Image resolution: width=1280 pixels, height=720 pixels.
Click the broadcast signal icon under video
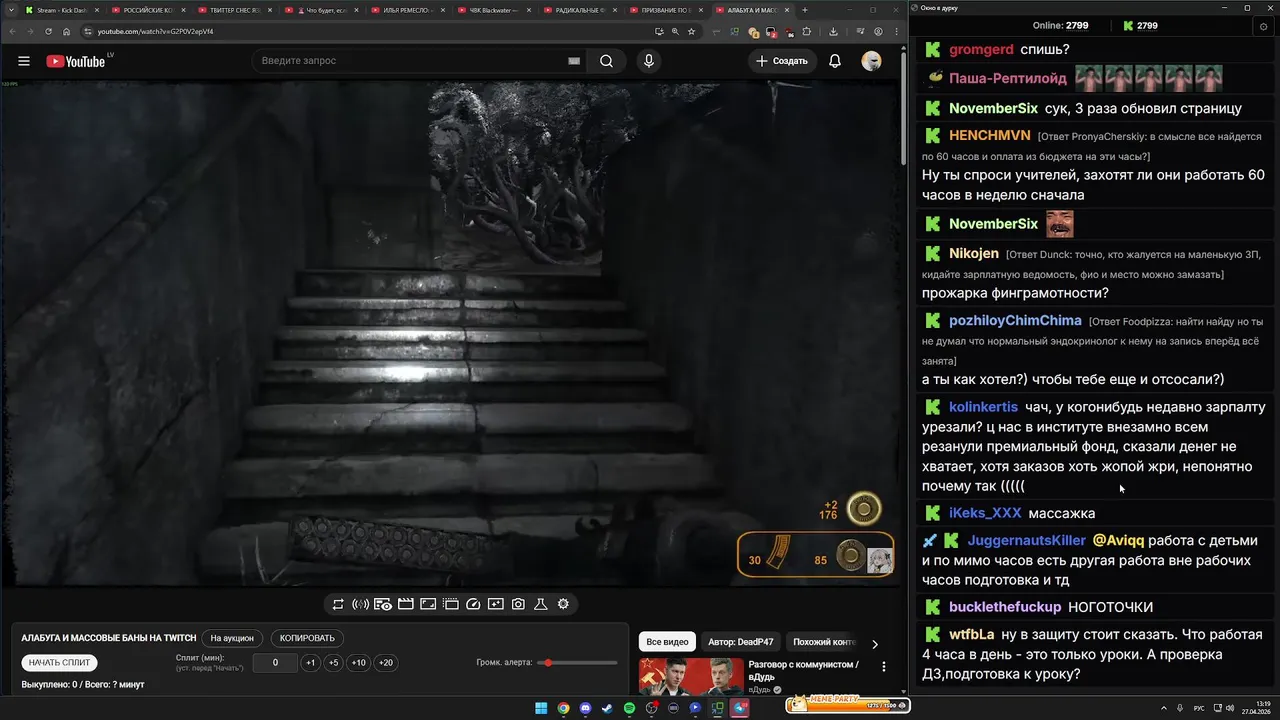(x=361, y=604)
